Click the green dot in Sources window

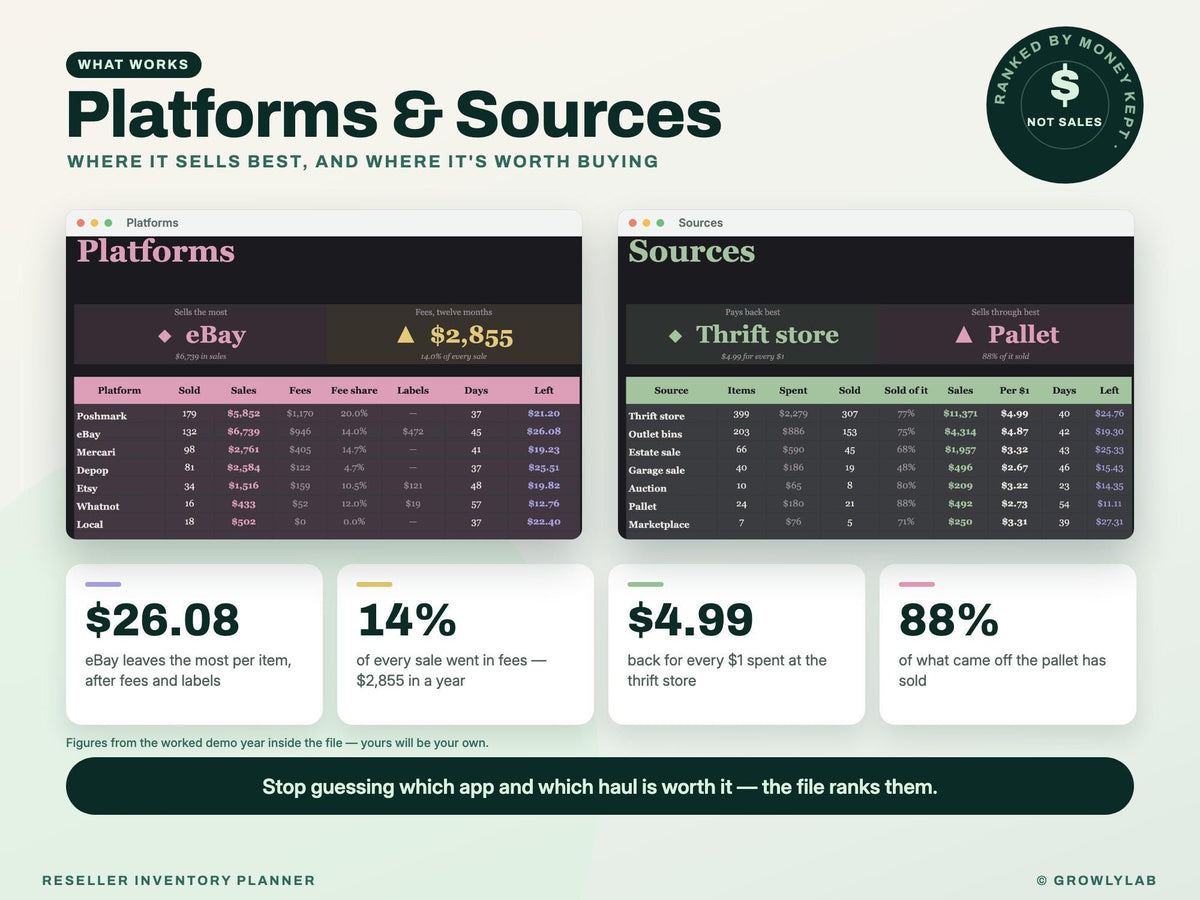click(660, 223)
